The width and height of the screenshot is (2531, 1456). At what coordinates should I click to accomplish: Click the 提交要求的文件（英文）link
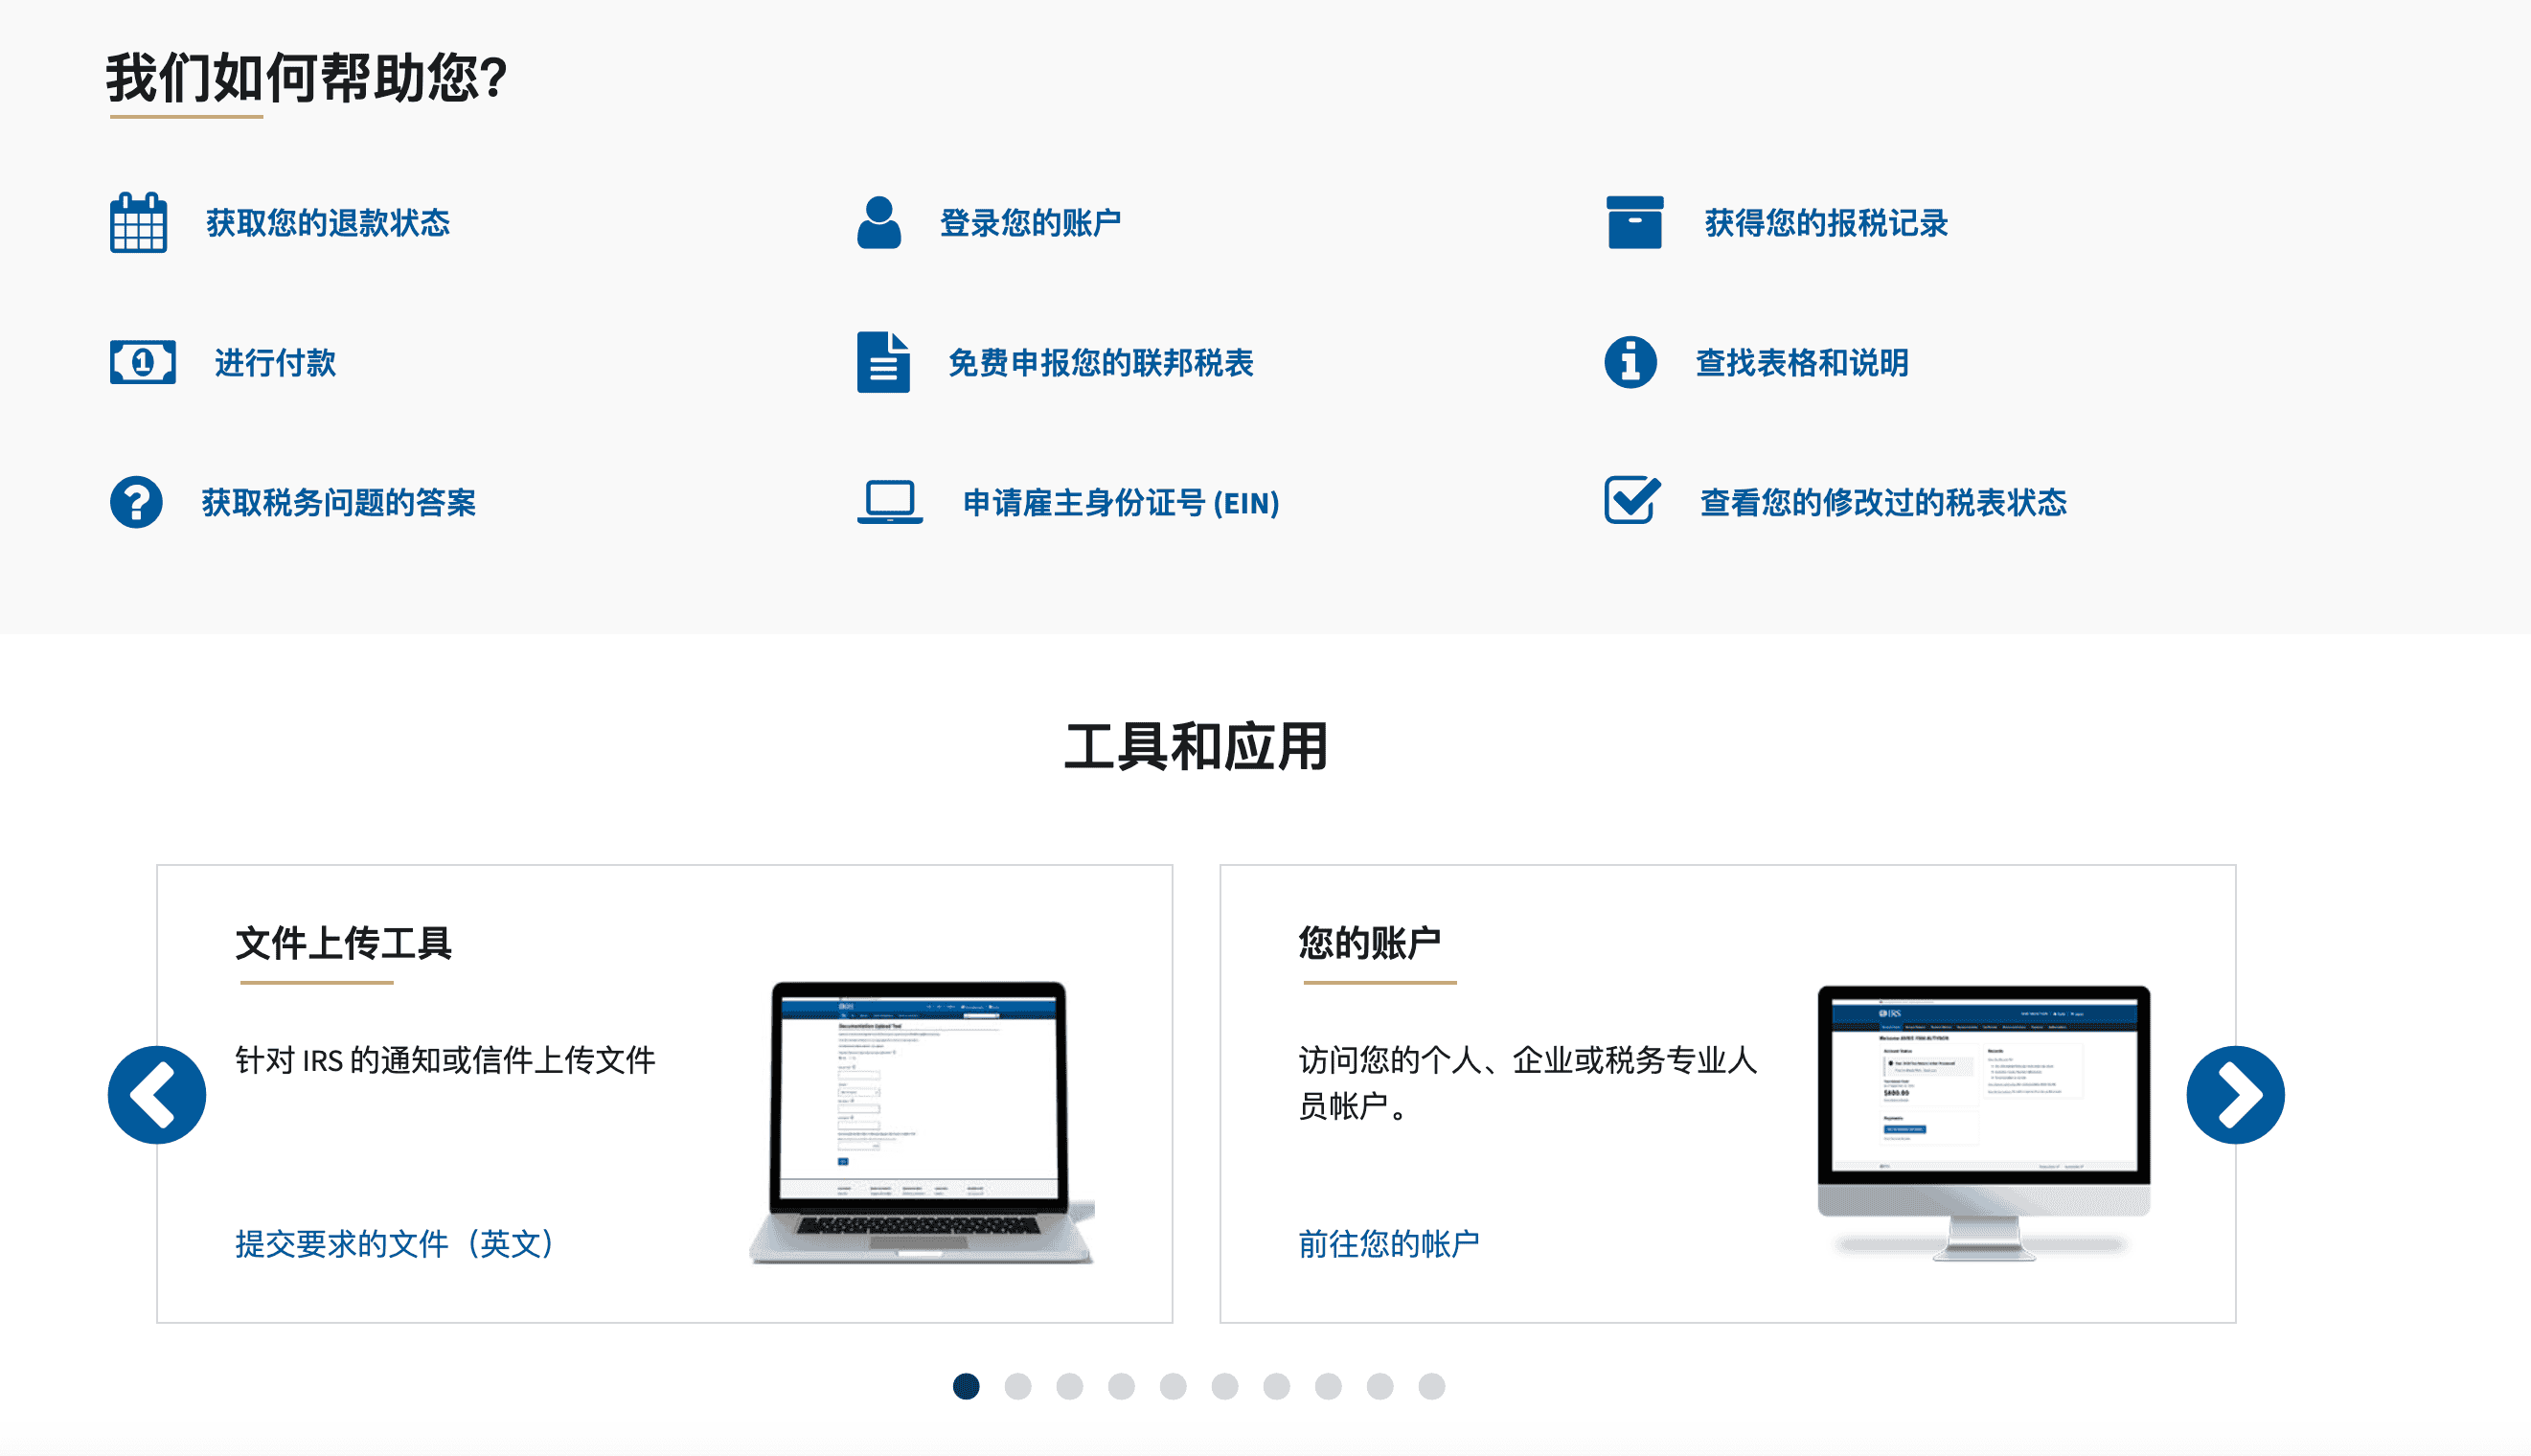(395, 1243)
